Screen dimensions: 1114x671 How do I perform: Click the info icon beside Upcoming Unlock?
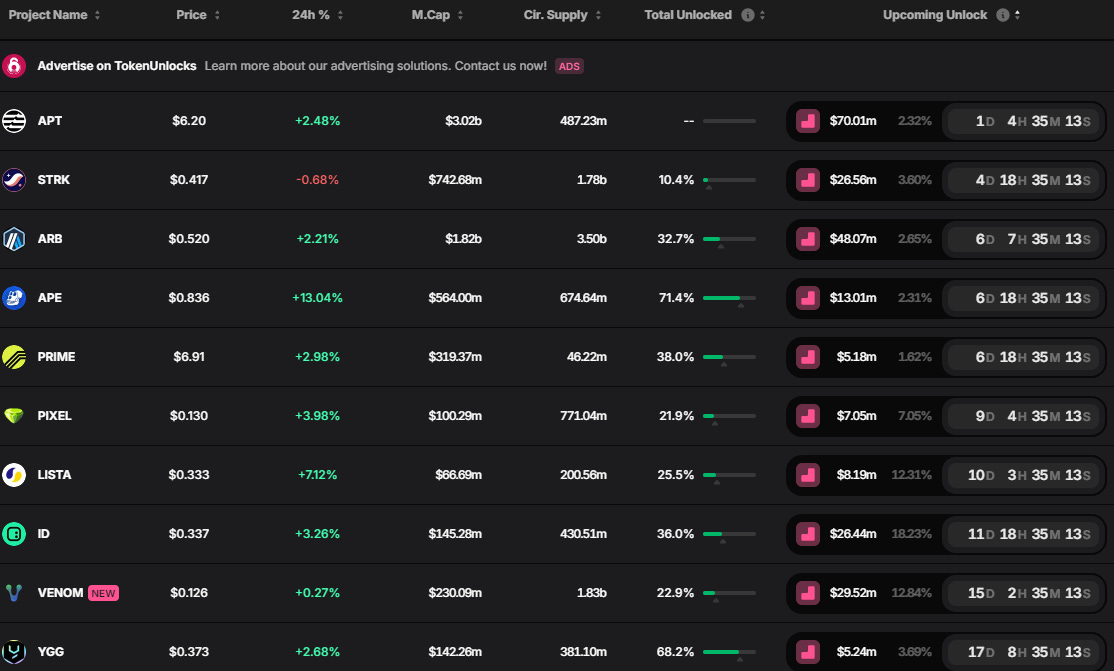point(1002,15)
